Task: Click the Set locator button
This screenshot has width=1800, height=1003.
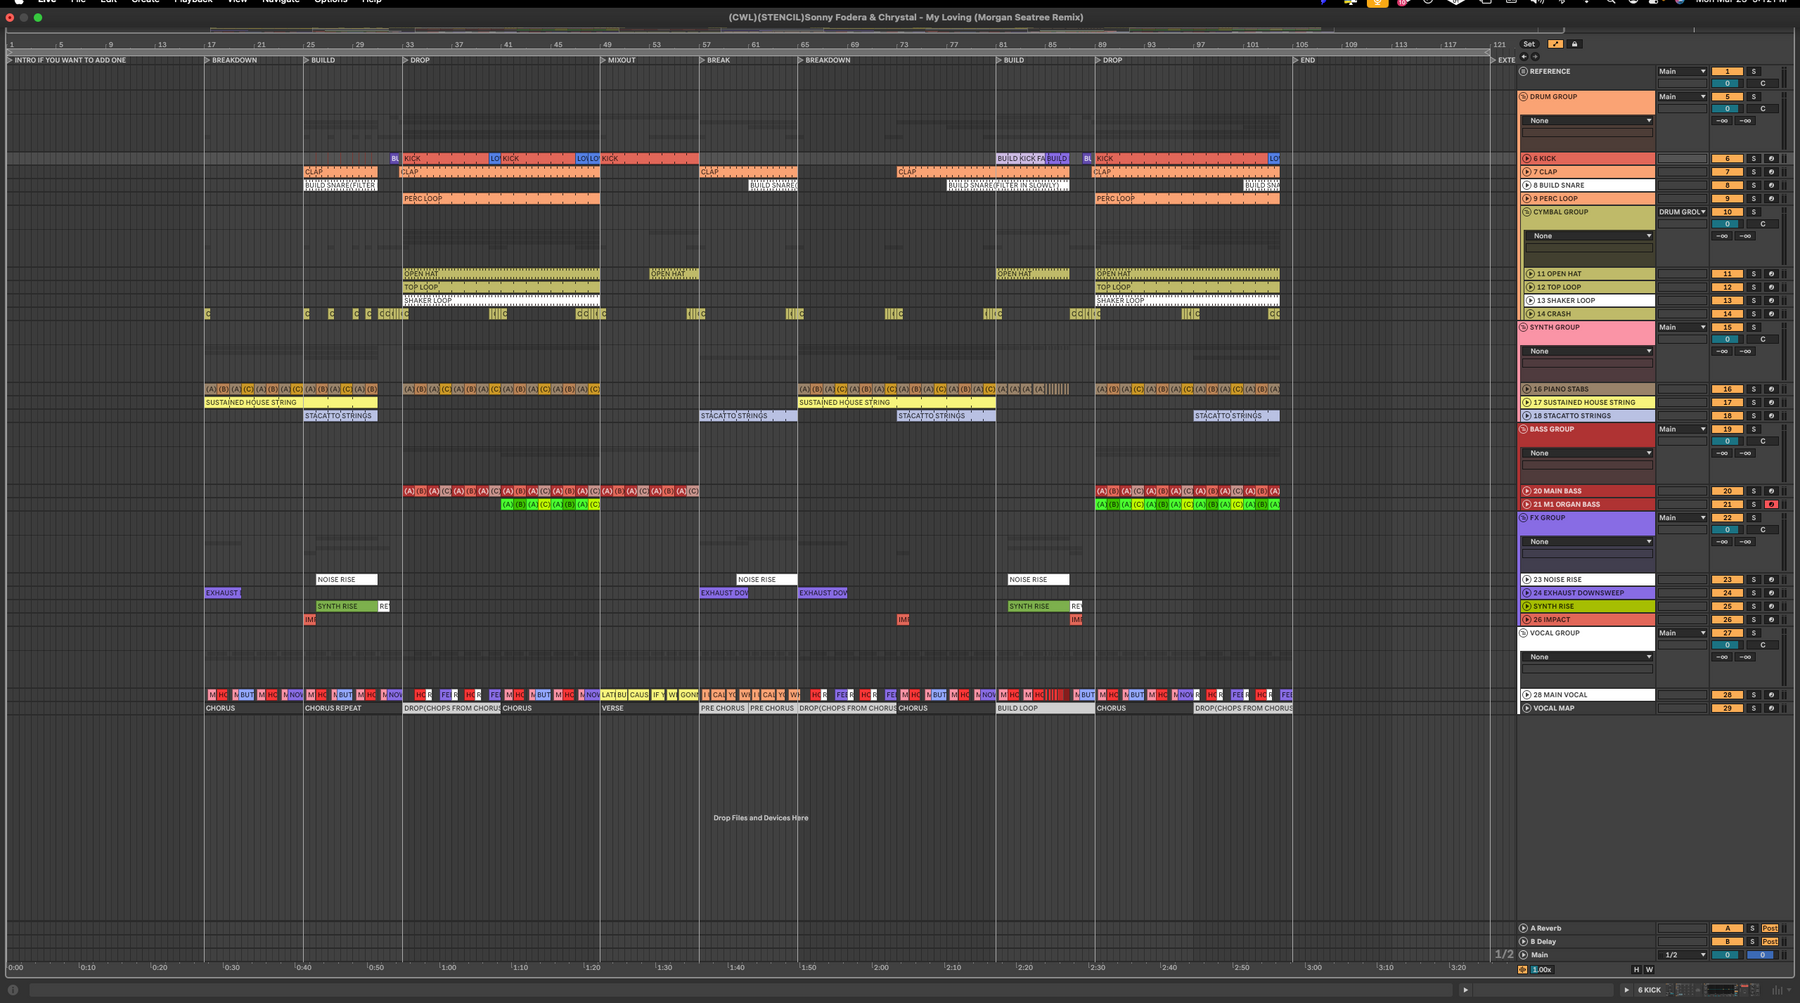Action: tap(1529, 44)
